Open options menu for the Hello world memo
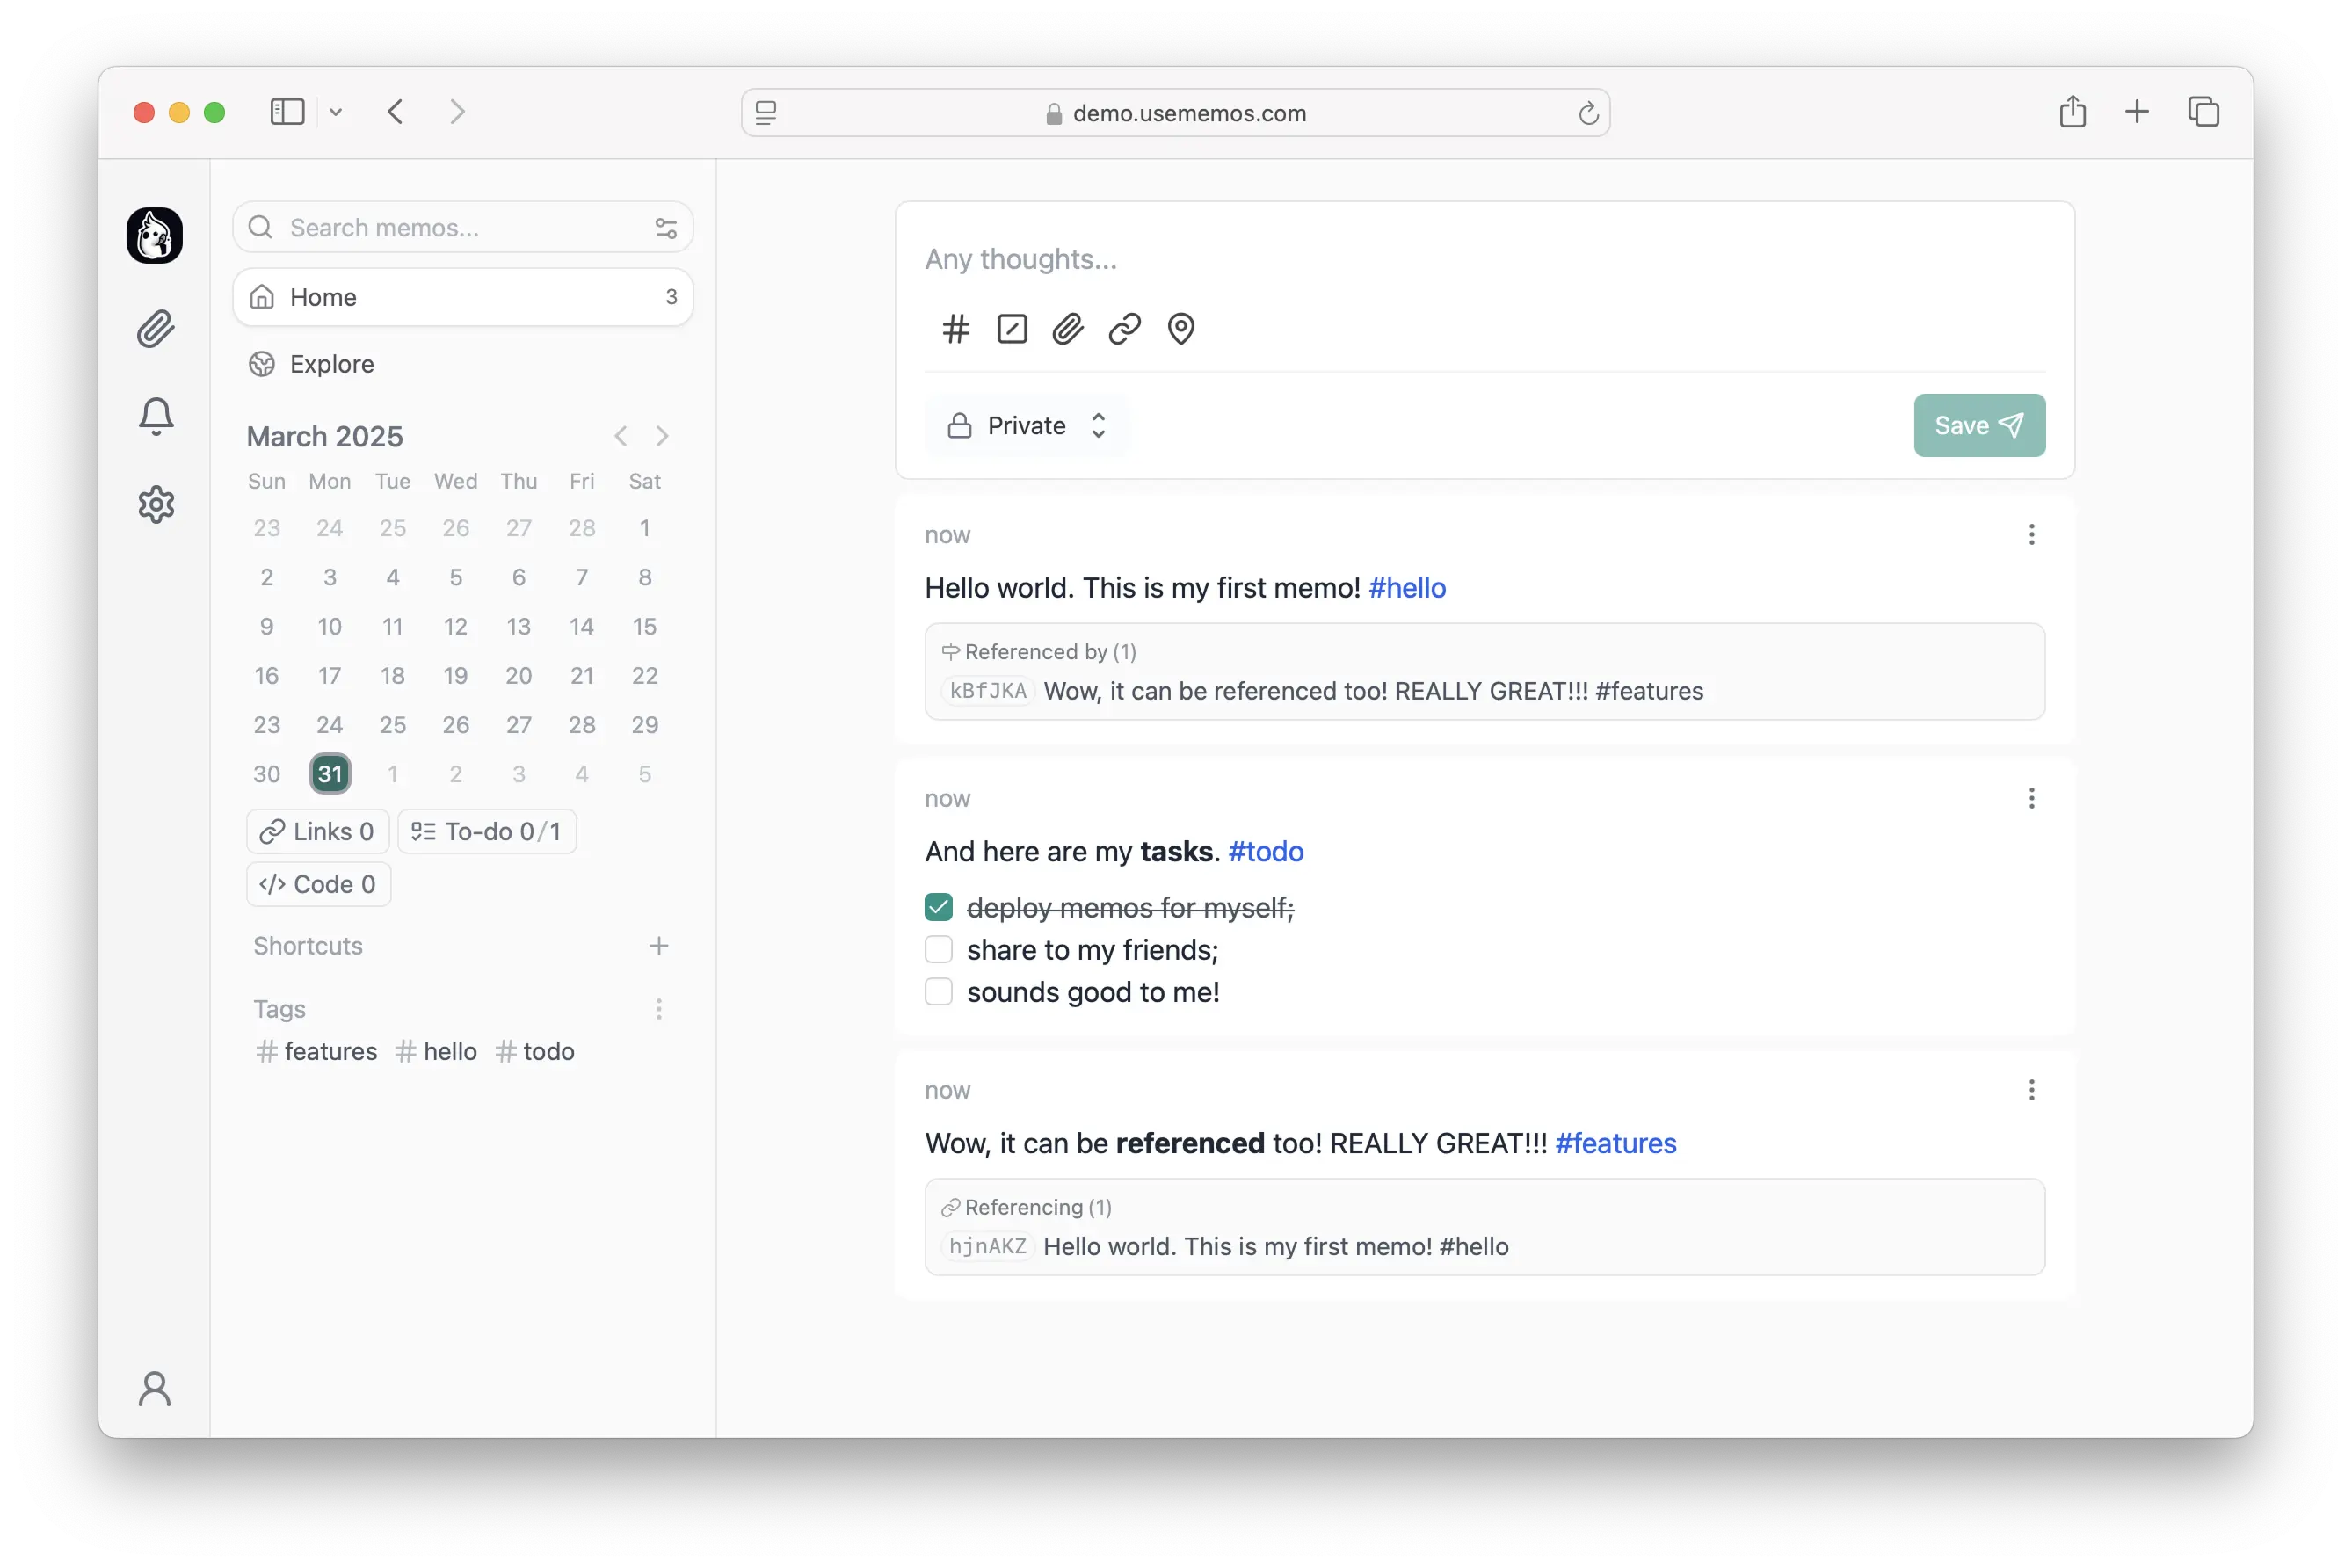Viewport: 2352px width, 1568px height. (x=2031, y=534)
